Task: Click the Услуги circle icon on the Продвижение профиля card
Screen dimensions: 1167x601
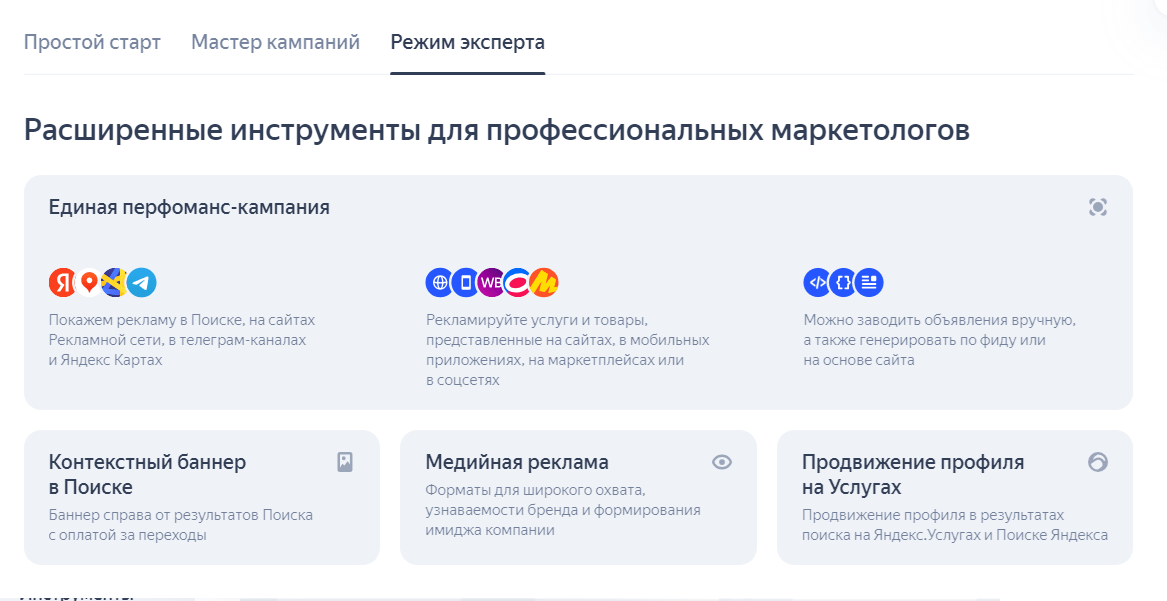Action: pyautogui.click(x=1098, y=462)
